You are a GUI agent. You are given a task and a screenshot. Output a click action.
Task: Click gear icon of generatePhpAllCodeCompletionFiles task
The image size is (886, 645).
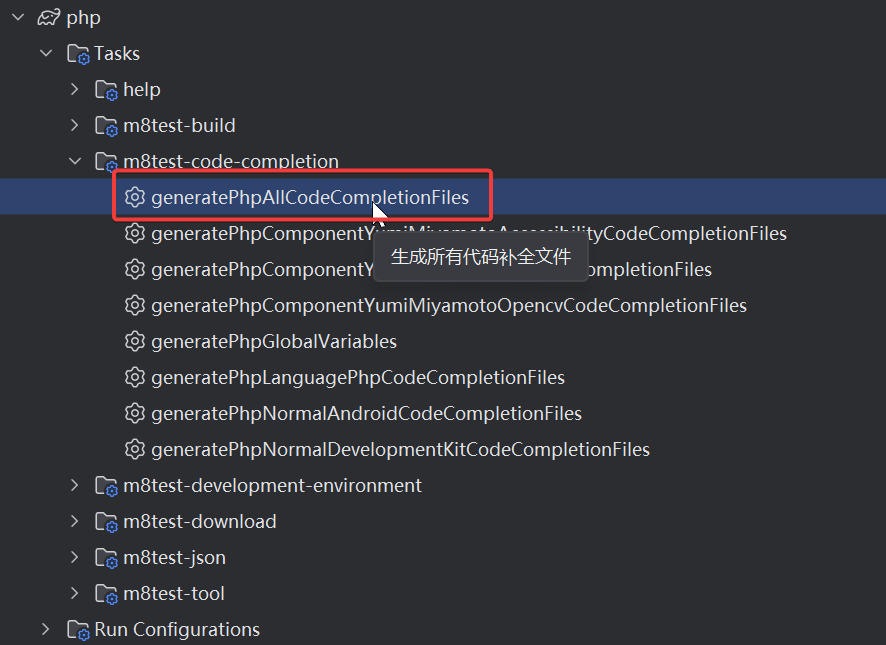pos(135,198)
